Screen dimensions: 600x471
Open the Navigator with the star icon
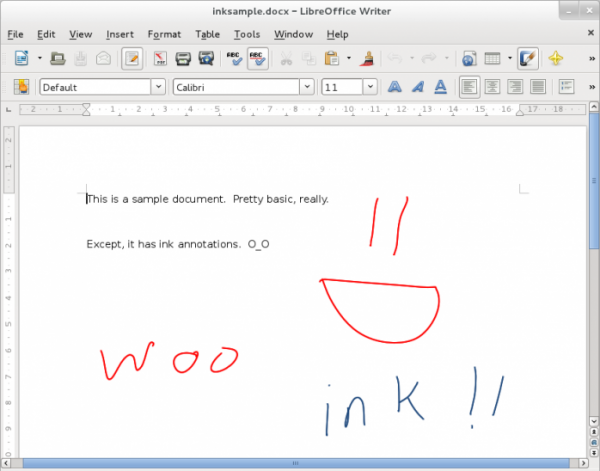pos(556,59)
